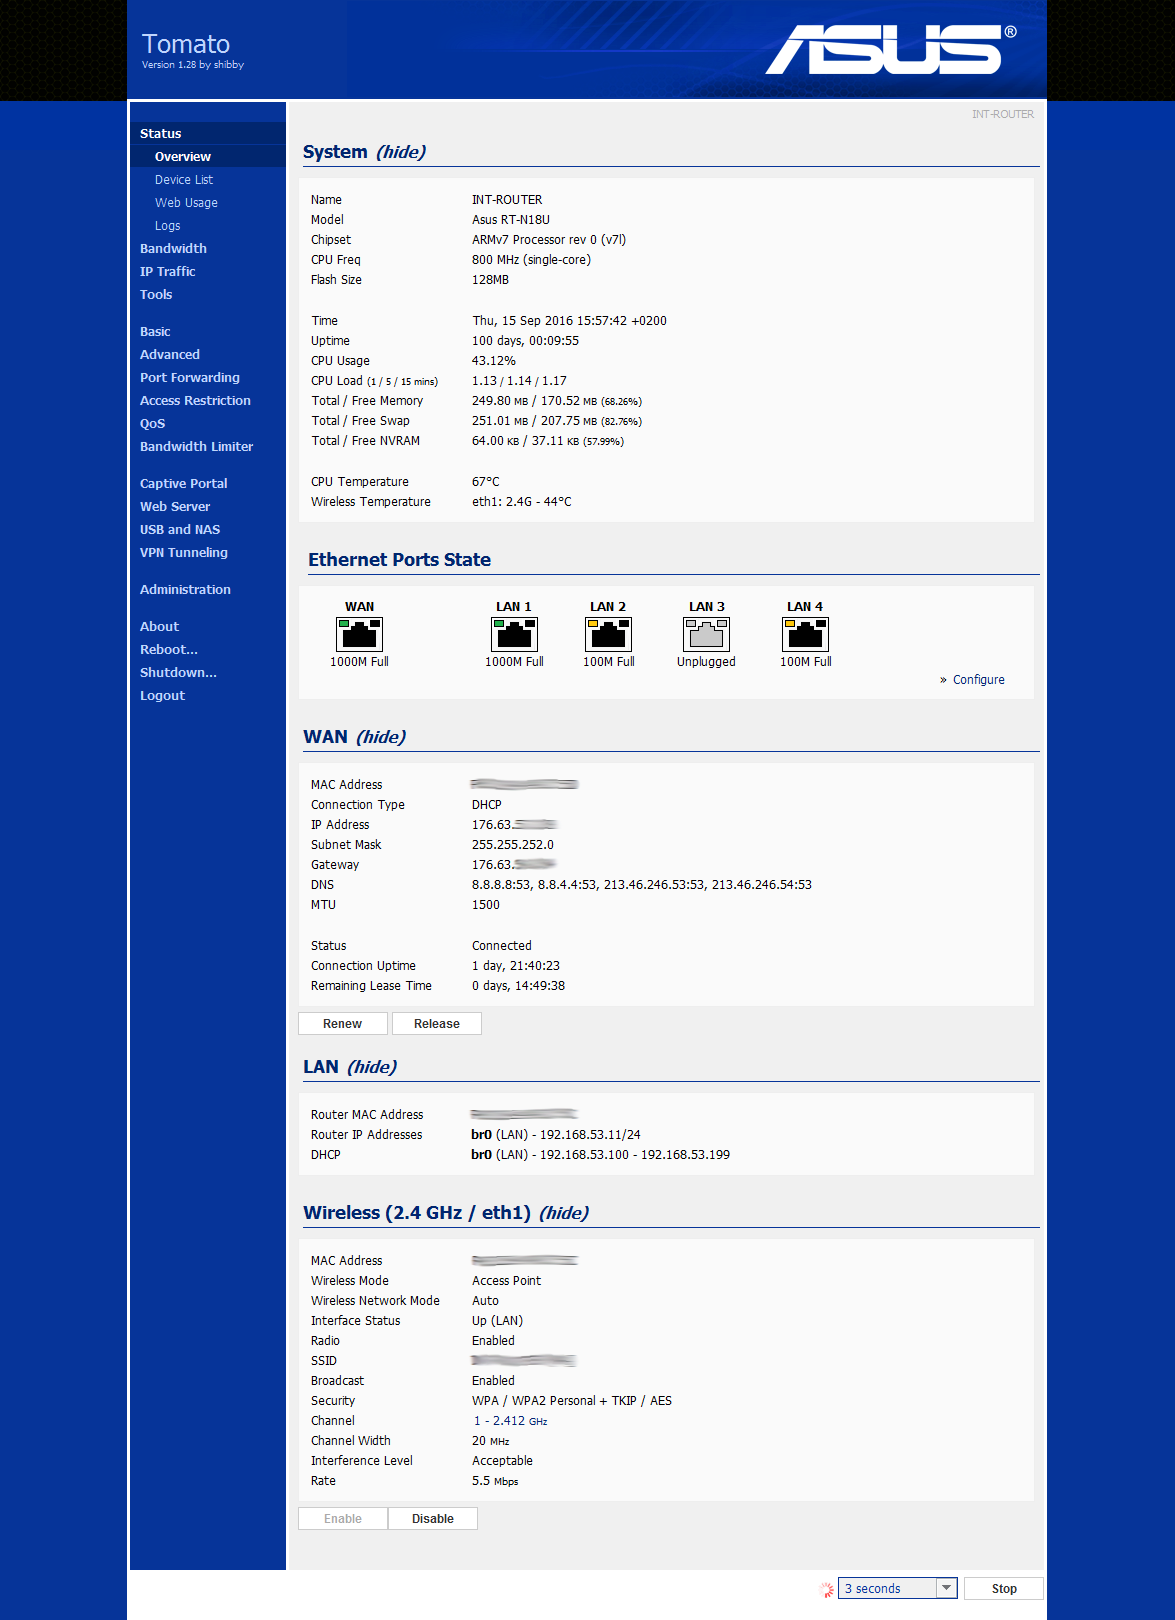
Task: Click the ASUS logo
Action: [890, 49]
